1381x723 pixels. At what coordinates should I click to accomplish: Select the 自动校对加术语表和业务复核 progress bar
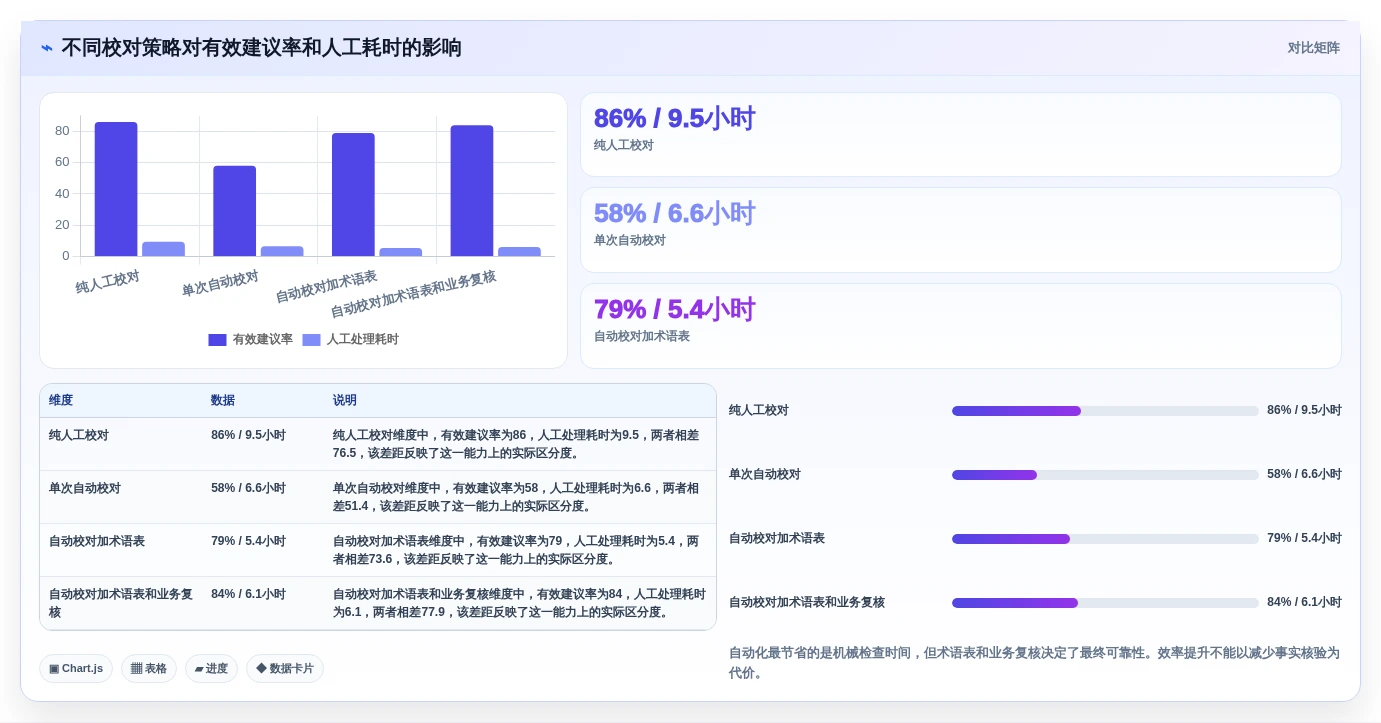click(x=1105, y=603)
